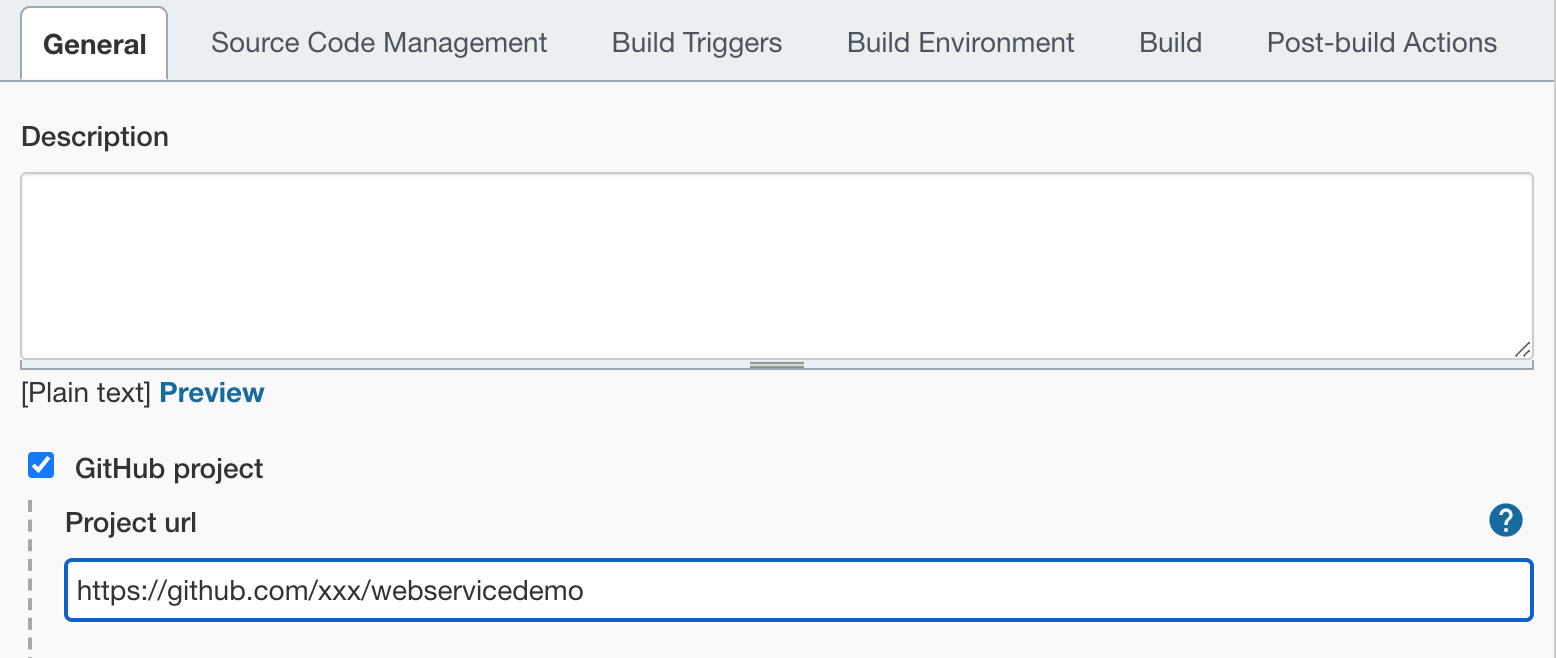Image resolution: width=1556 pixels, height=658 pixels.
Task: Click the Description heading label
Action: tap(95, 137)
